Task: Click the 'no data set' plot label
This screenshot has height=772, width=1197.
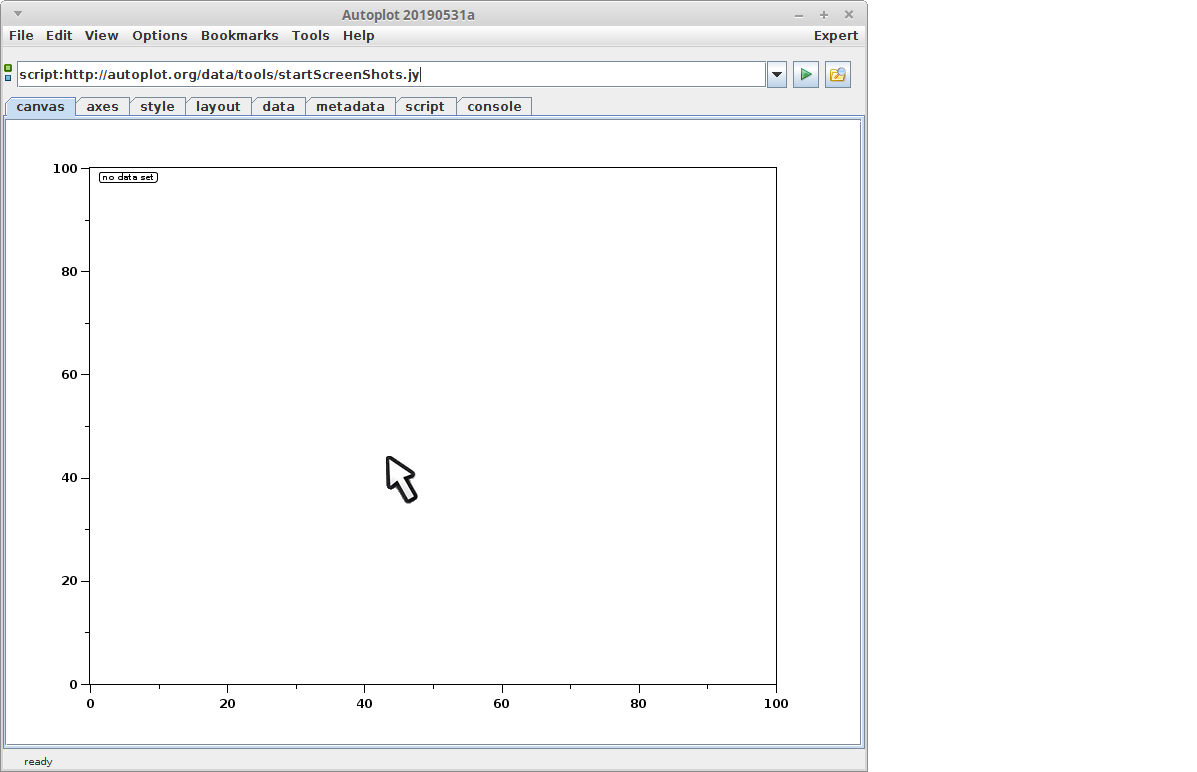Action: click(x=128, y=178)
